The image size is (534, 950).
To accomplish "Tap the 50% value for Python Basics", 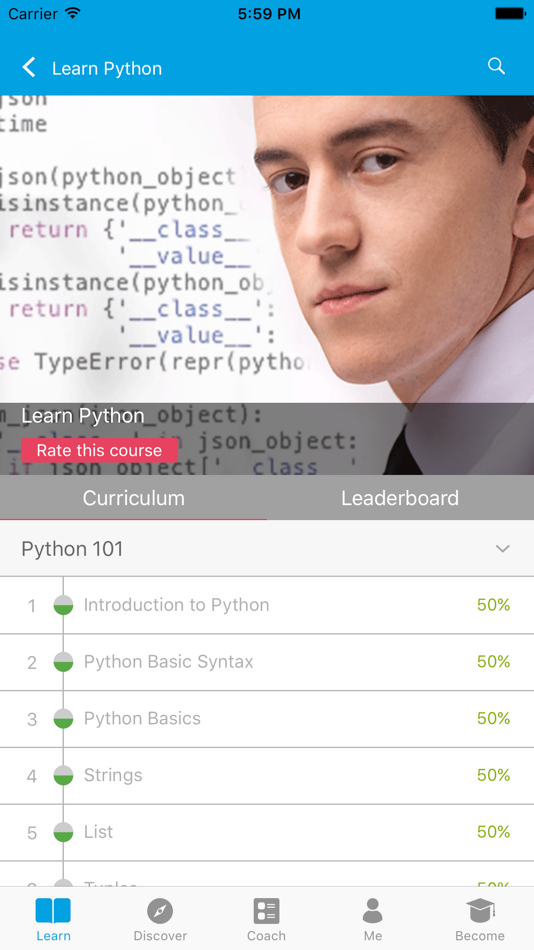I will tap(493, 718).
